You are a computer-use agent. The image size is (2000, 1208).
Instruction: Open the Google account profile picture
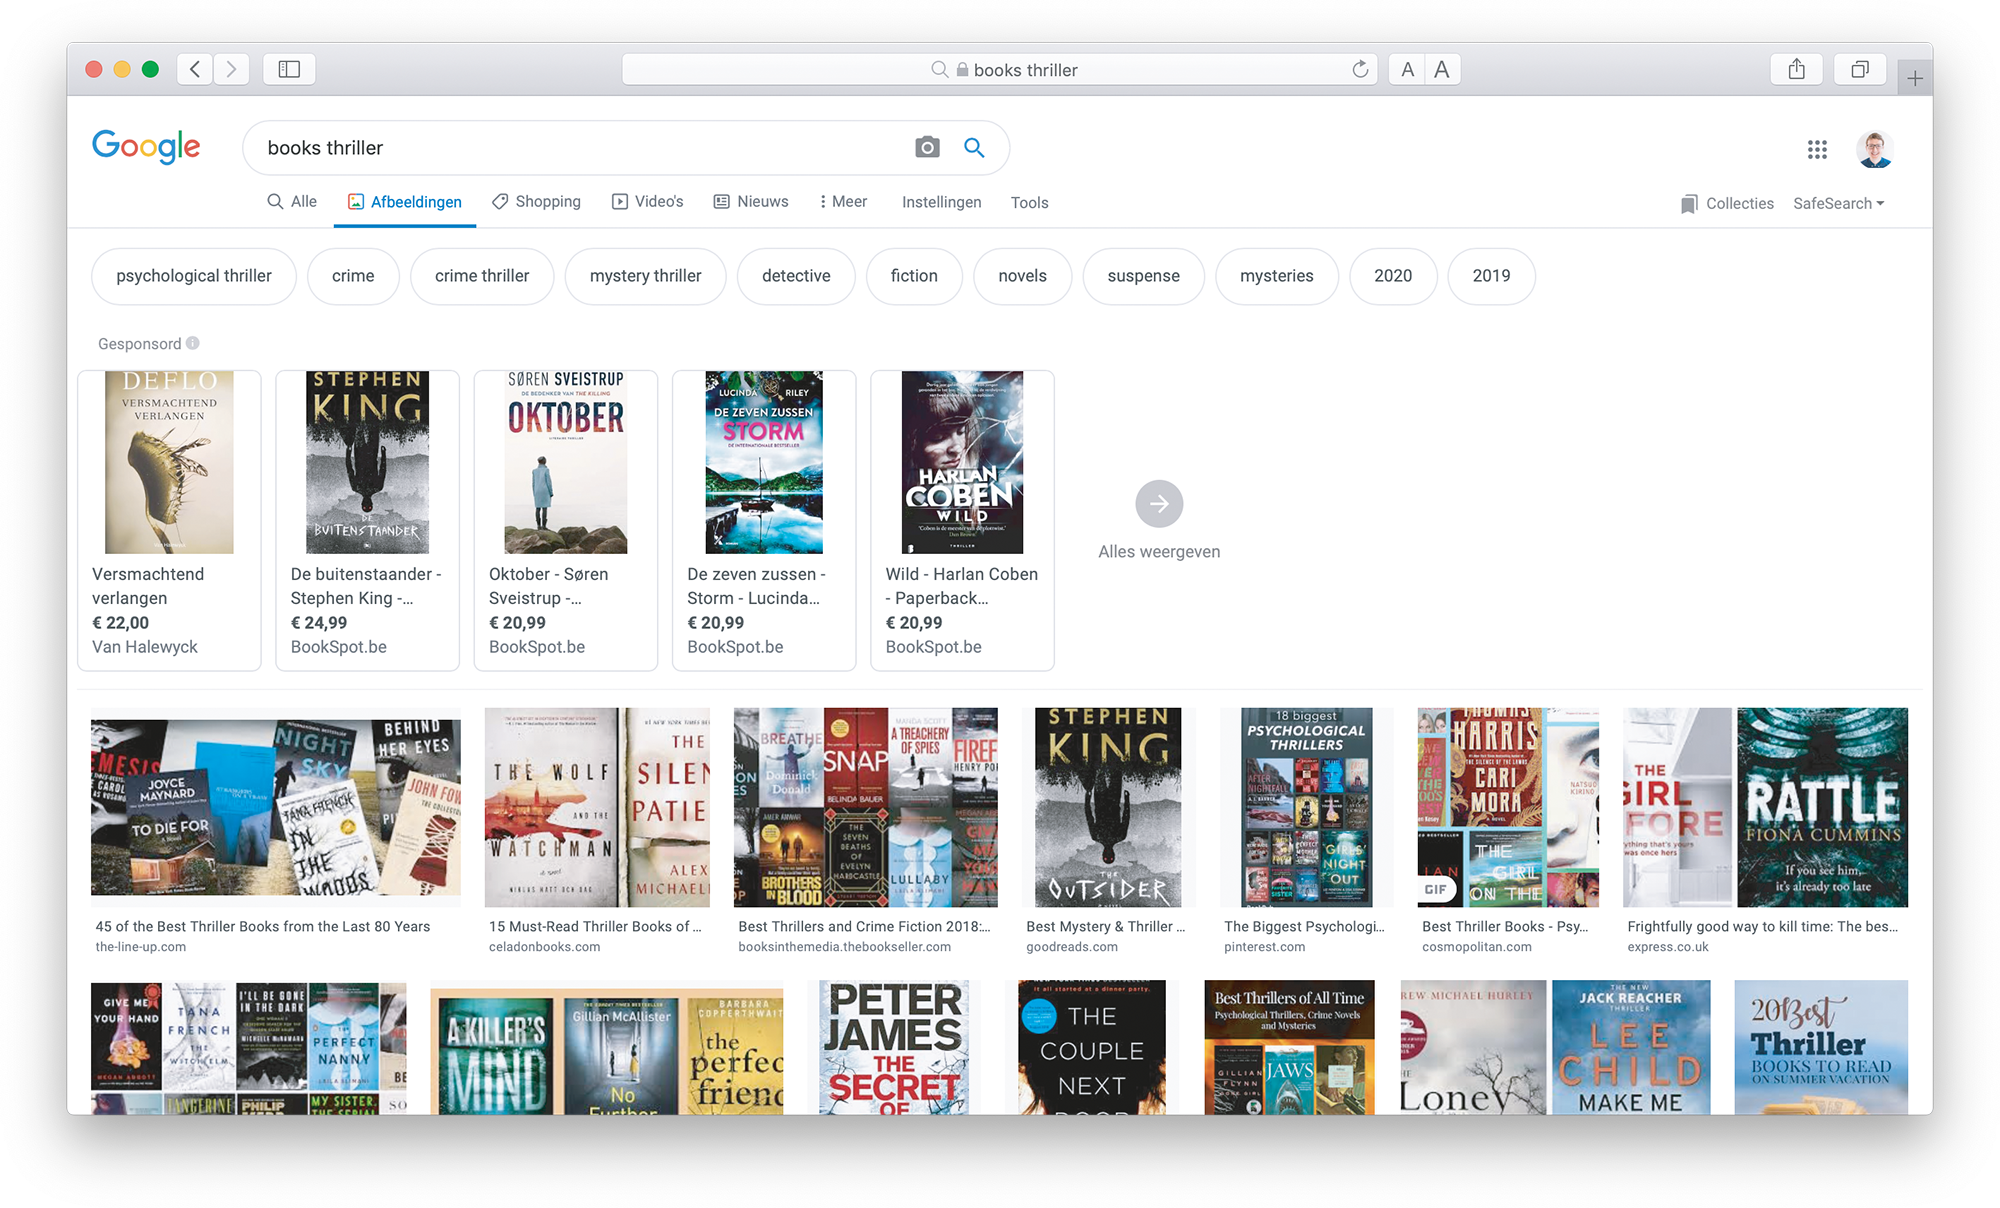click(1874, 149)
